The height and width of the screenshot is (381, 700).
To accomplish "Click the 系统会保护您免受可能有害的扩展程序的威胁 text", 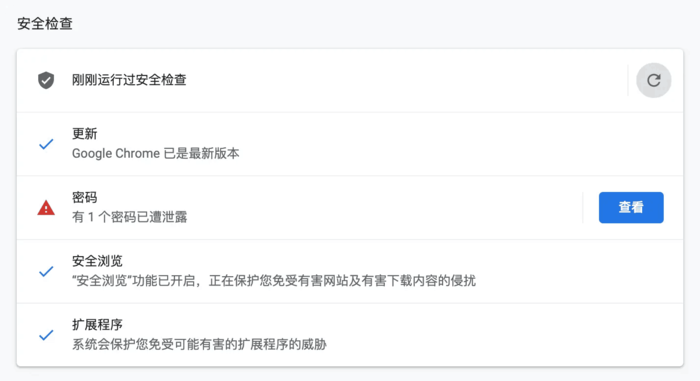I will click(199, 344).
